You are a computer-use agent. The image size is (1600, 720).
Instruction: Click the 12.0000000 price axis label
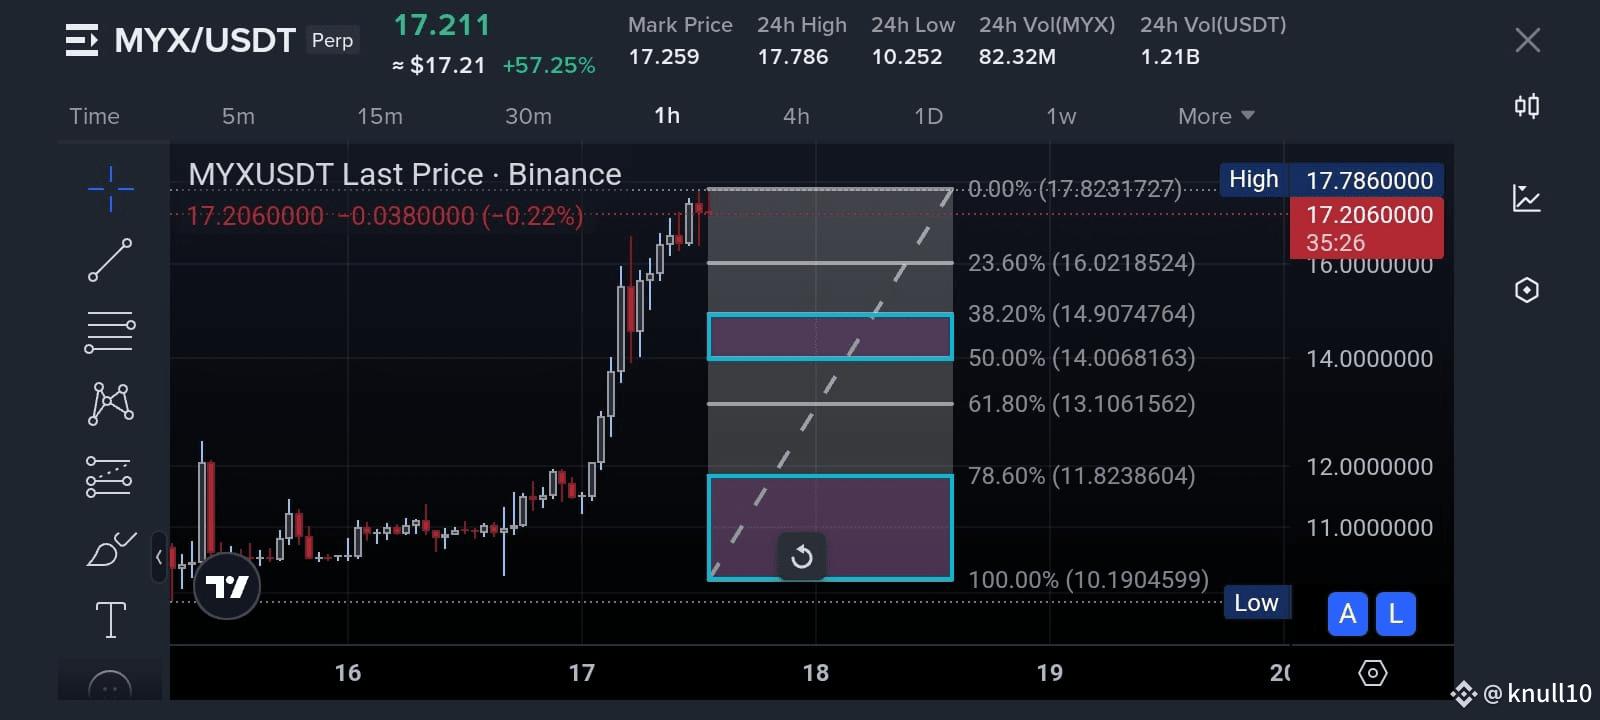[x=1369, y=467]
